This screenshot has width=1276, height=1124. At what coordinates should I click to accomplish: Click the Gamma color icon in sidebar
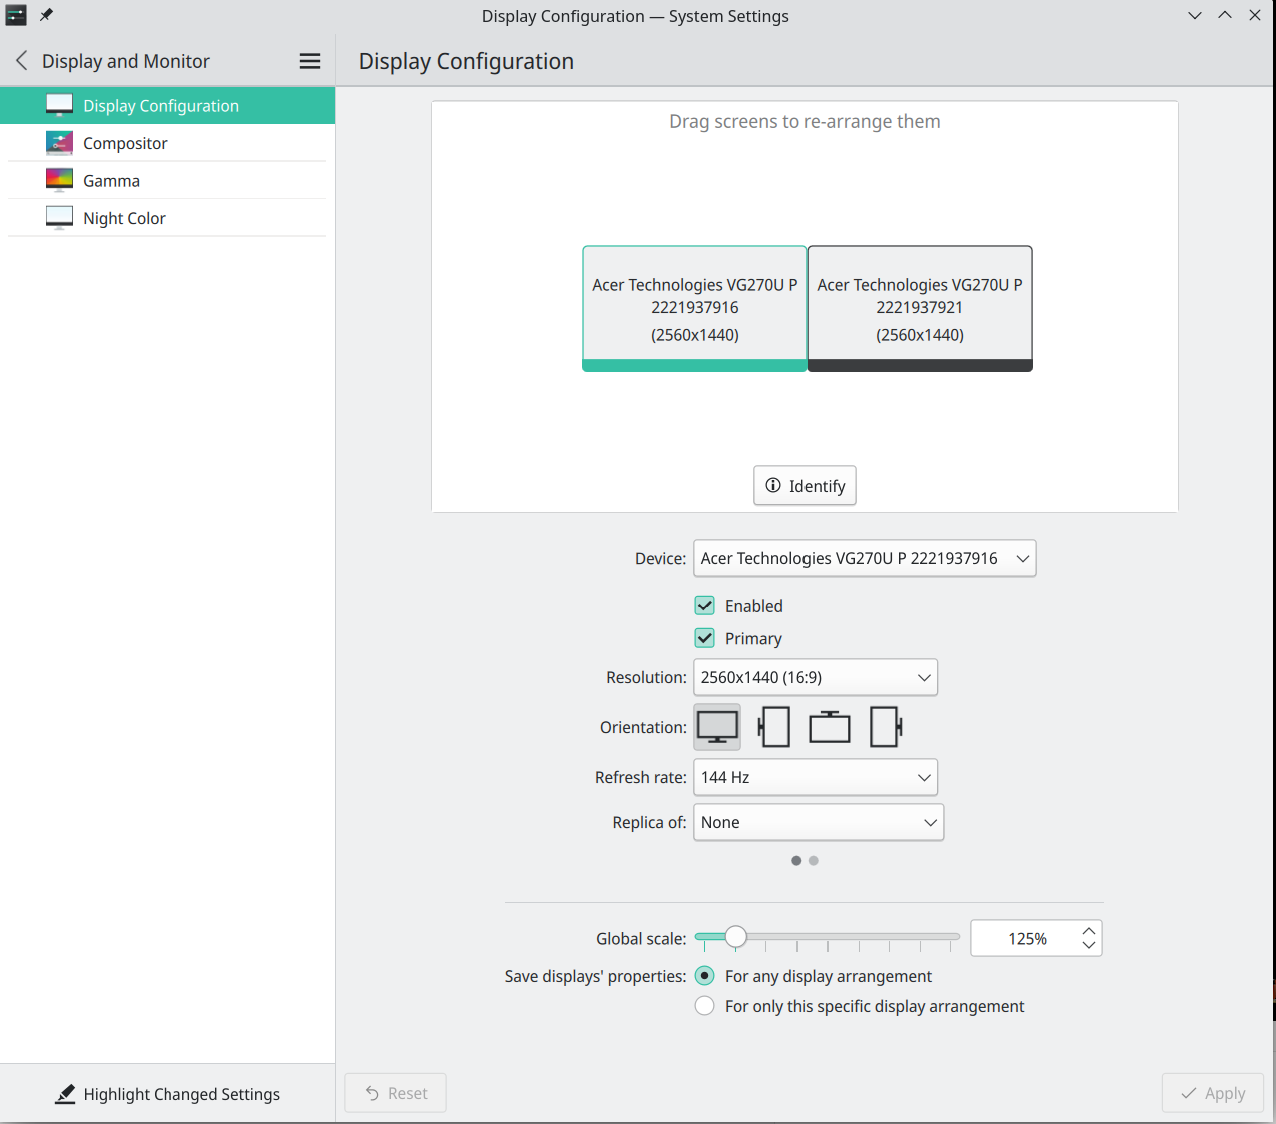(x=59, y=180)
